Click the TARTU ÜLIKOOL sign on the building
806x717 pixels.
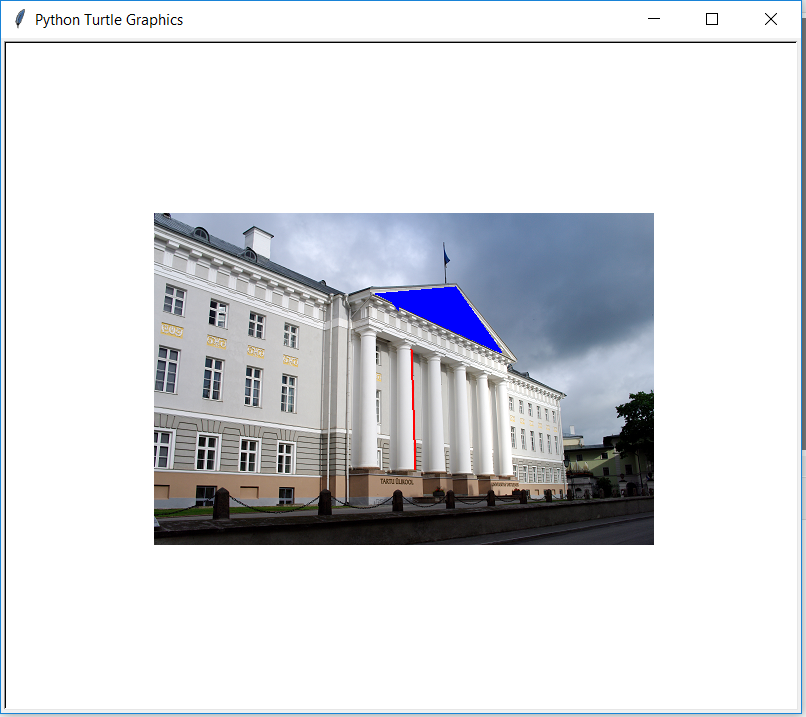[x=396, y=482]
